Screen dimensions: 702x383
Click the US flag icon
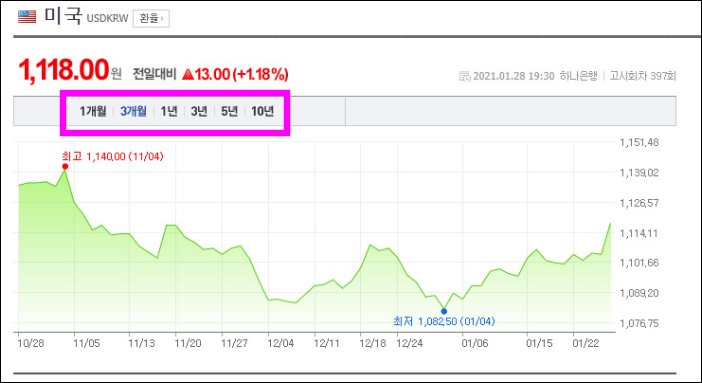pos(27,17)
